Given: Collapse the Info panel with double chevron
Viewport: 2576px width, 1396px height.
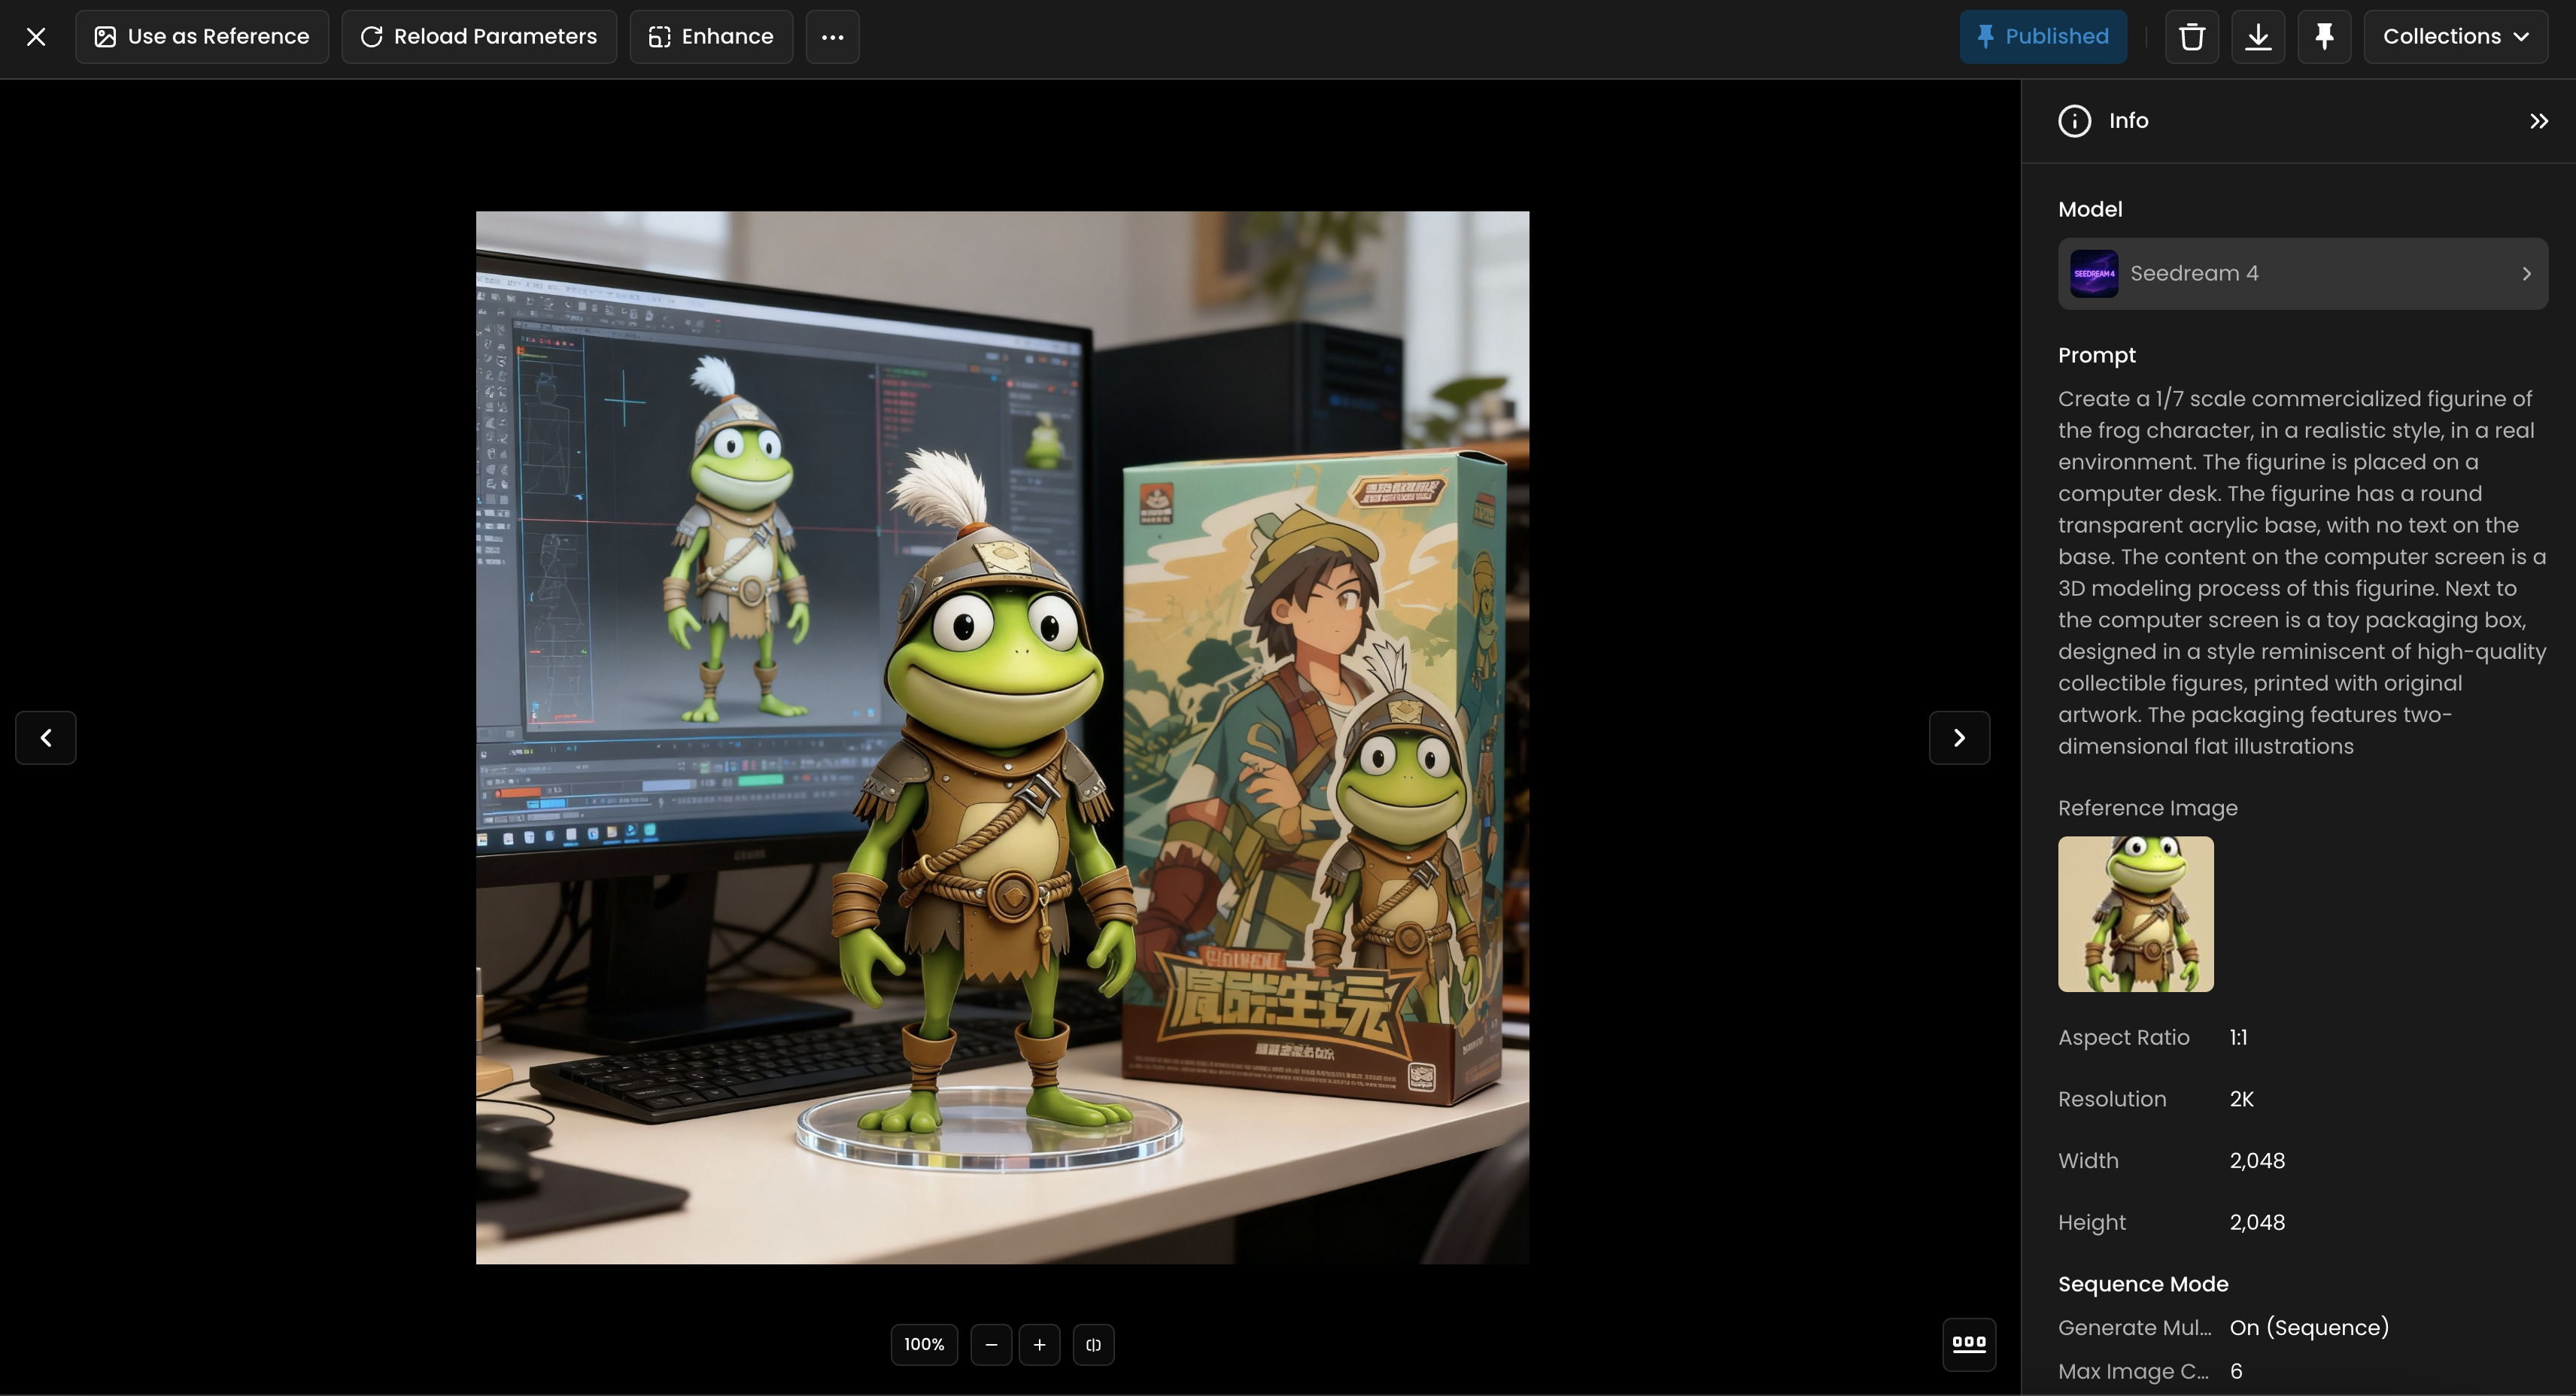Looking at the screenshot, I should pos(2538,121).
